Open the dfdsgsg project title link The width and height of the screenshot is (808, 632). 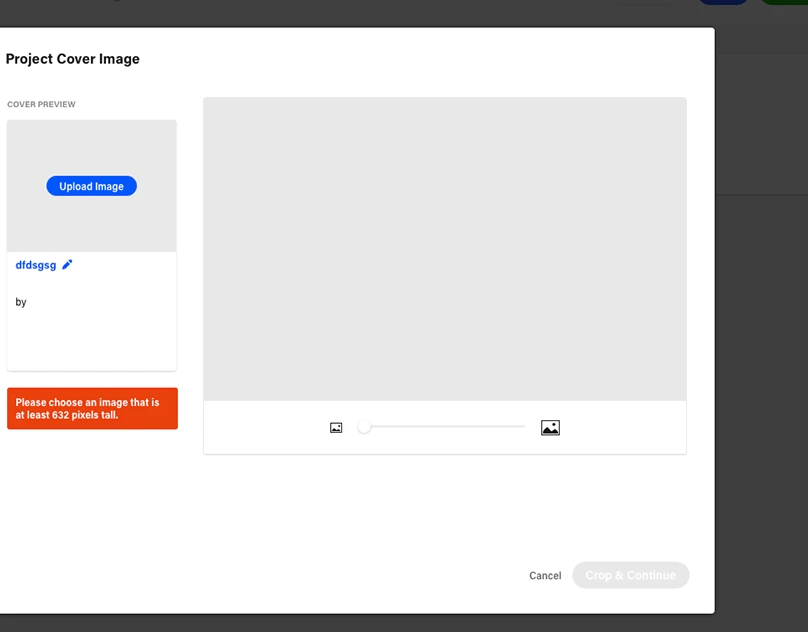(36, 265)
